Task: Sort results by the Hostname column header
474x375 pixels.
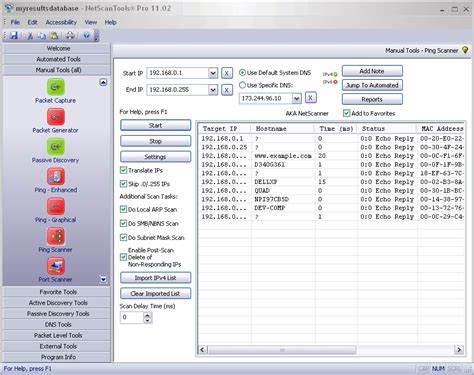Action: (282, 129)
